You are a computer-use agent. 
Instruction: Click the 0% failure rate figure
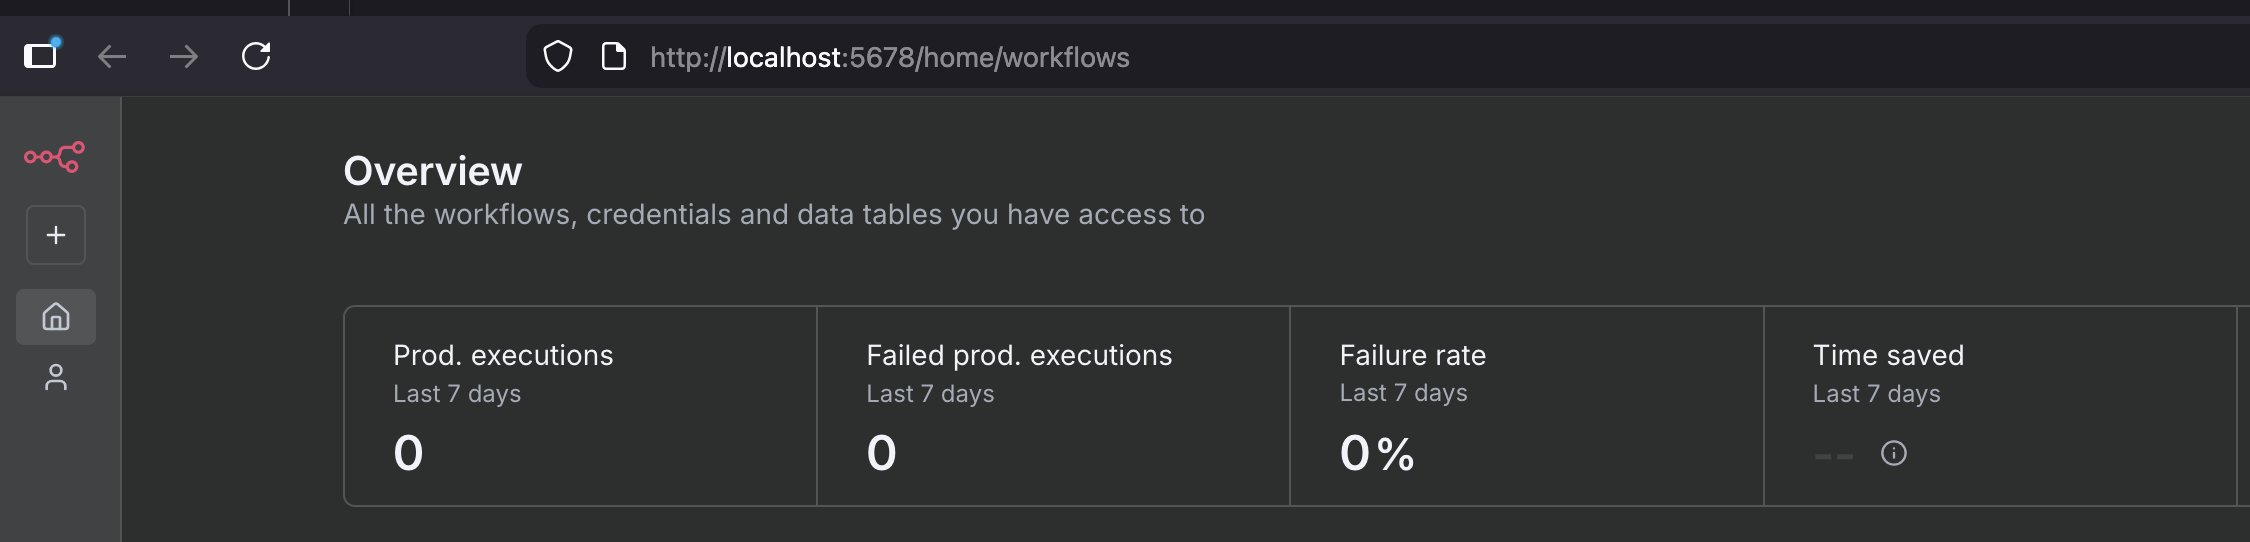1377,454
